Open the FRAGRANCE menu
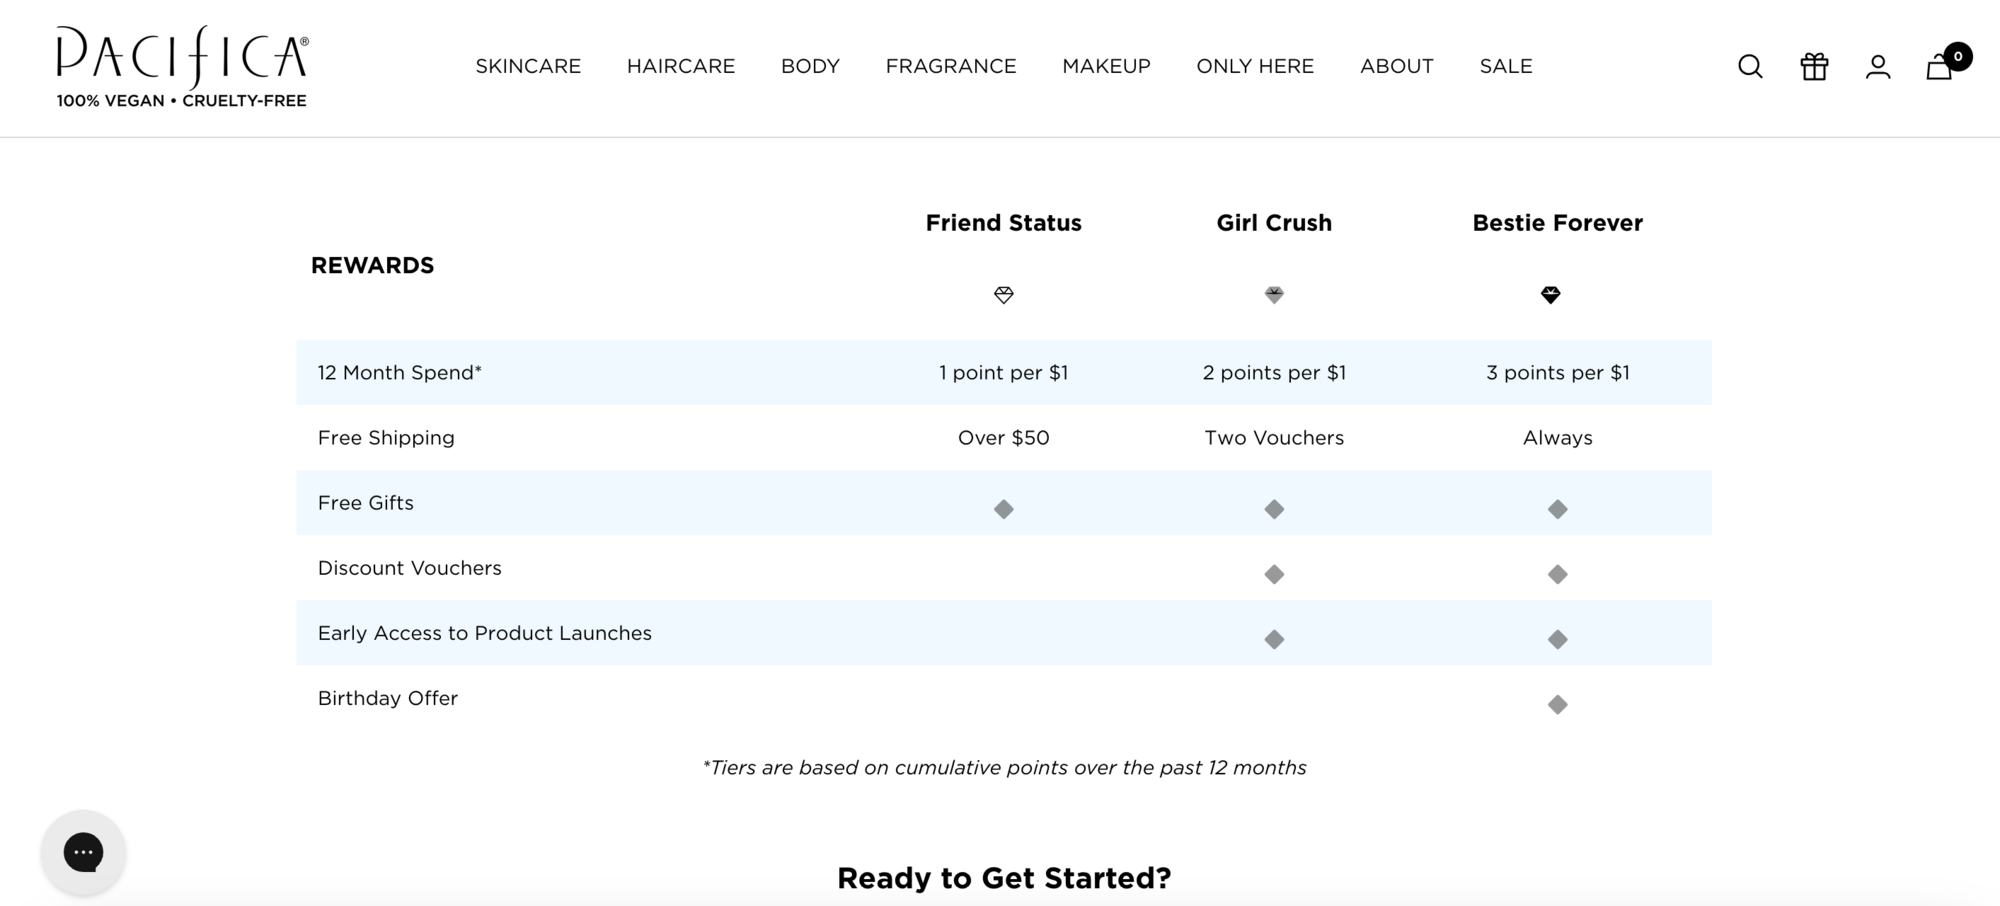This screenshot has height=906, width=2000. pos(951,66)
